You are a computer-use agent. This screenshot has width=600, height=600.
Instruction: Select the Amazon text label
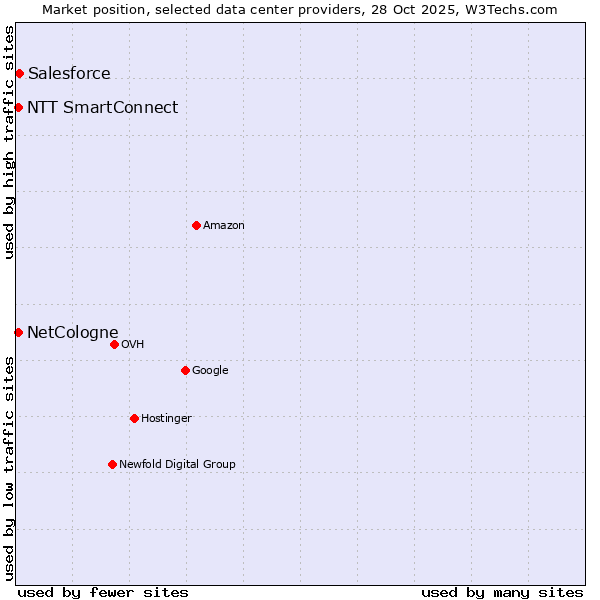point(224,225)
